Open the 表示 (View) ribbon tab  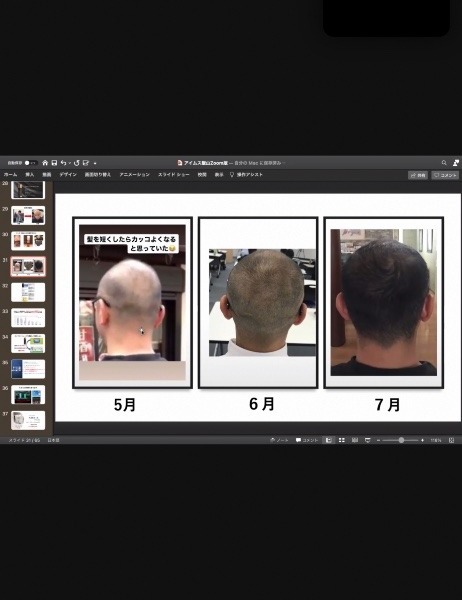(219, 174)
